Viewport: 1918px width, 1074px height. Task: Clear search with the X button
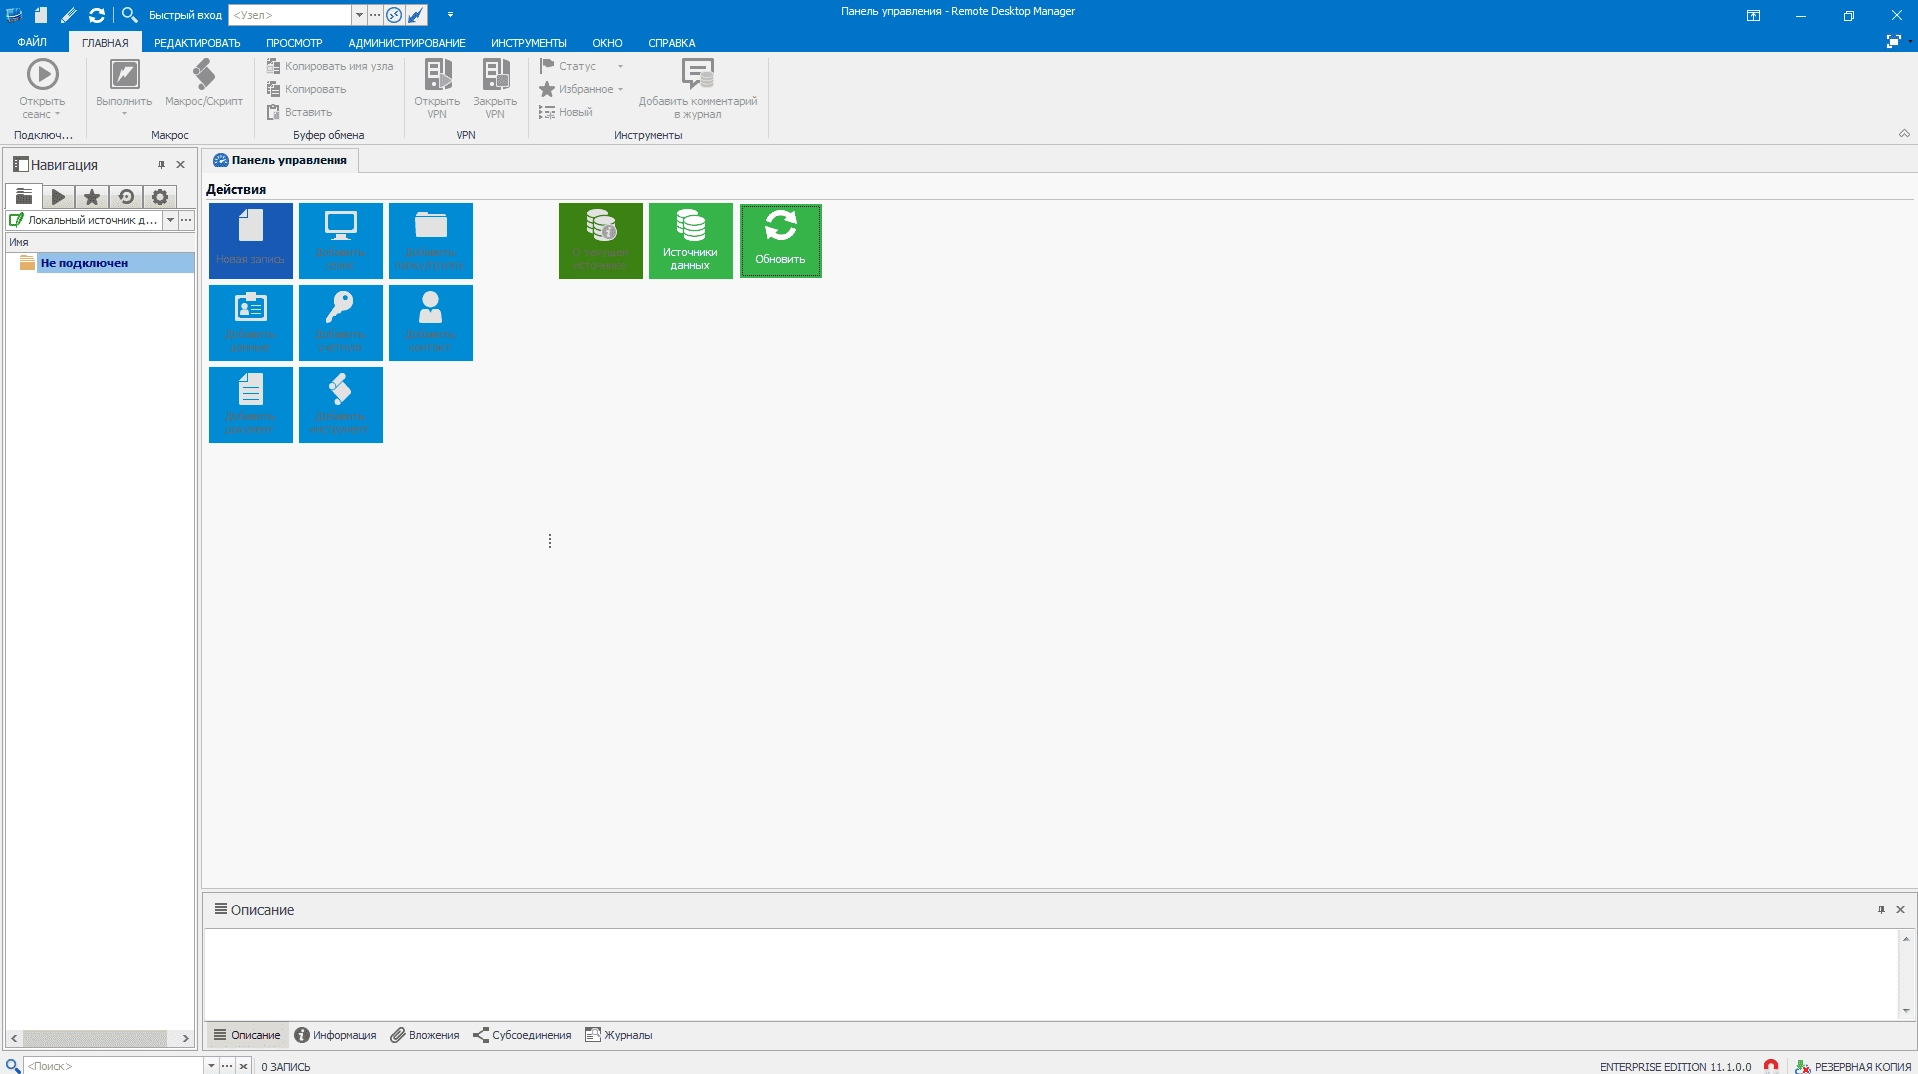pos(243,1066)
